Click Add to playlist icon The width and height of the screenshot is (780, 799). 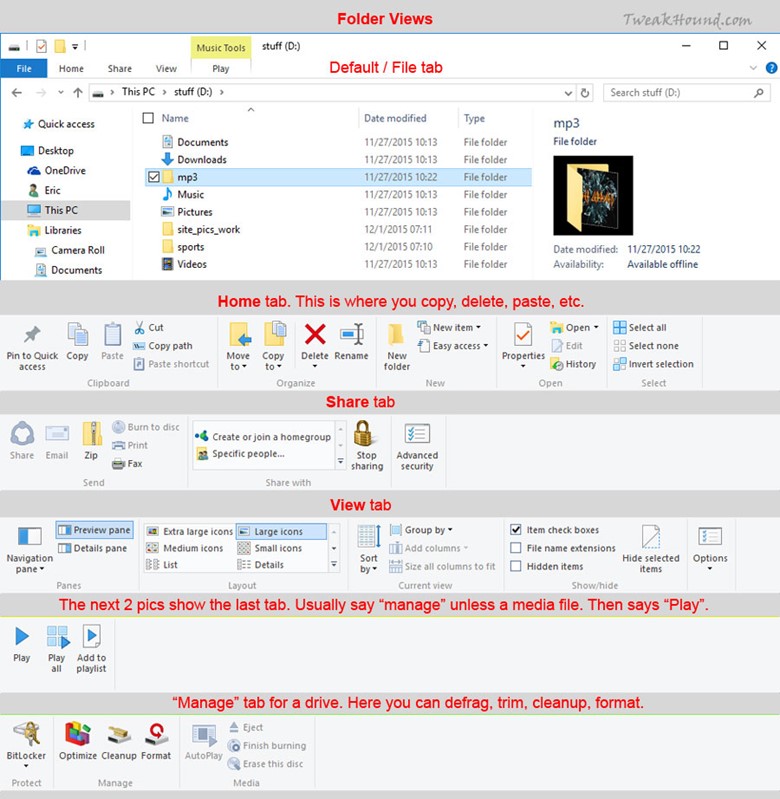point(92,636)
